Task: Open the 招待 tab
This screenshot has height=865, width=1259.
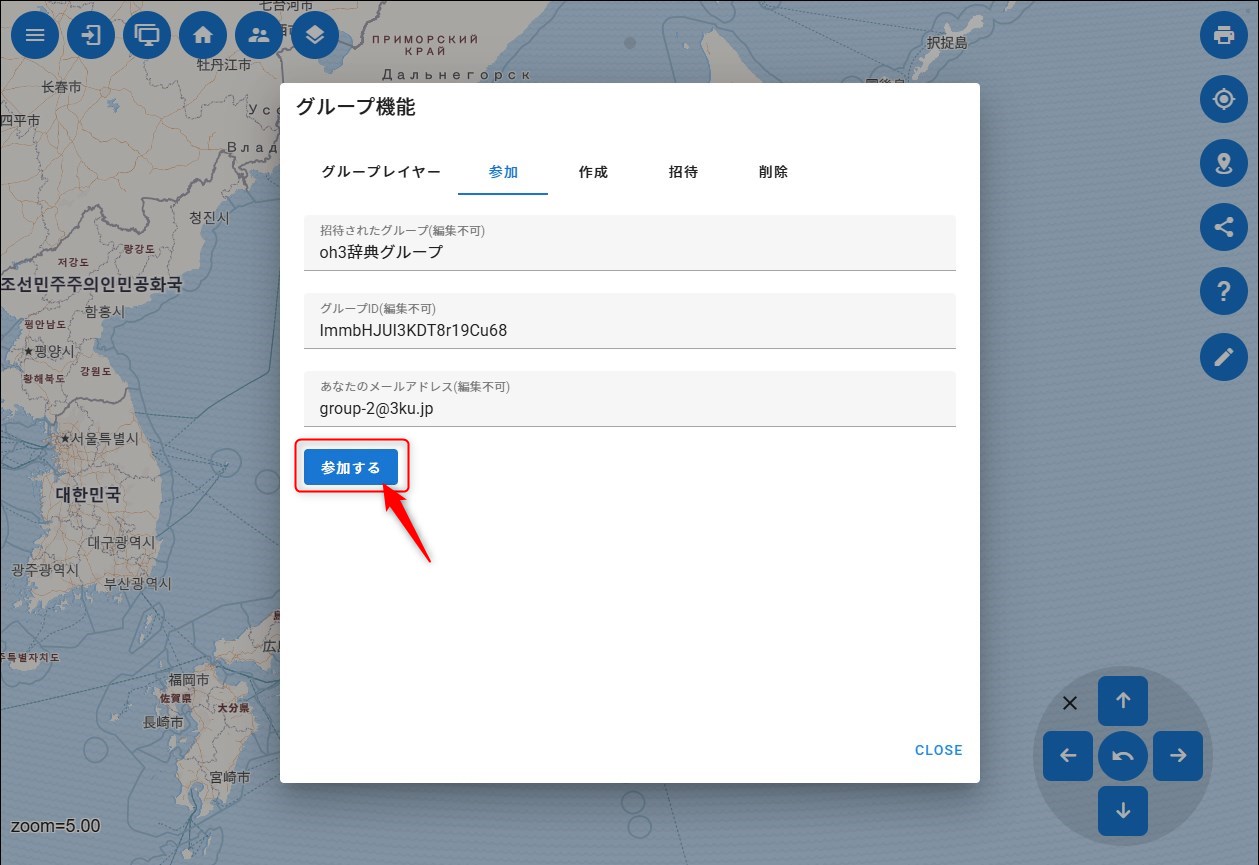Action: pyautogui.click(x=683, y=172)
